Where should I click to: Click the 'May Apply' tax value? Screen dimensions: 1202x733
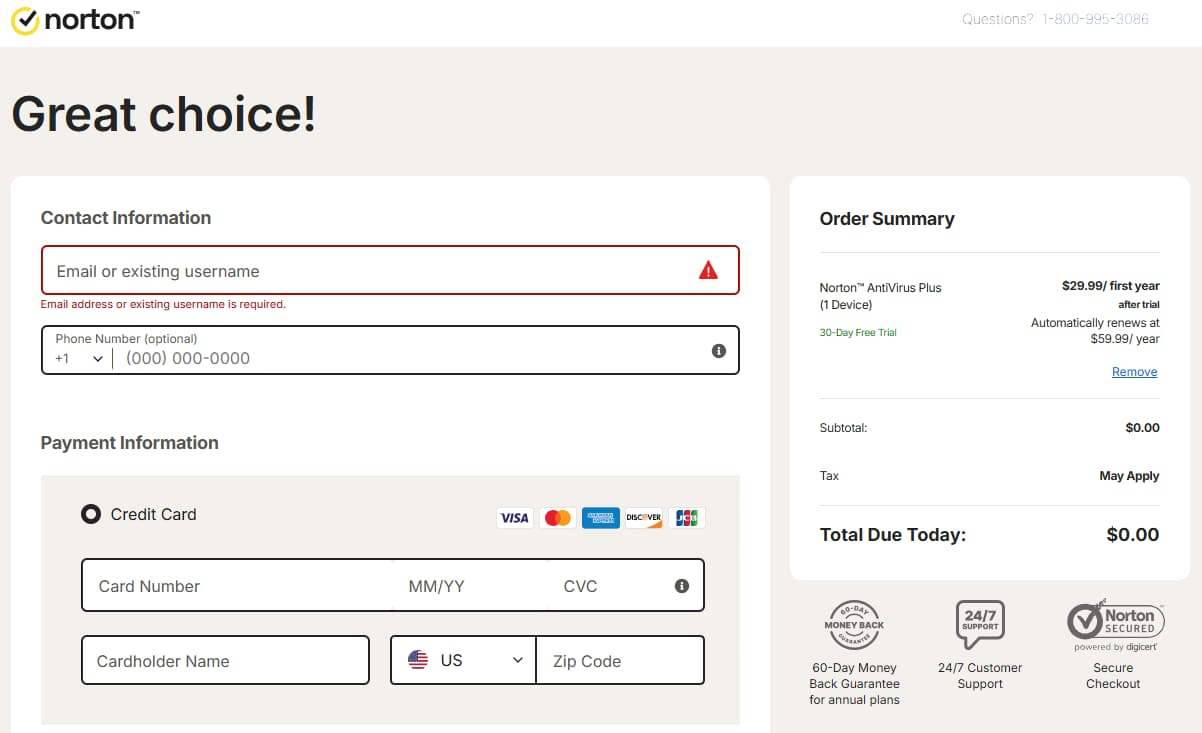pyautogui.click(x=1129, y=476)
